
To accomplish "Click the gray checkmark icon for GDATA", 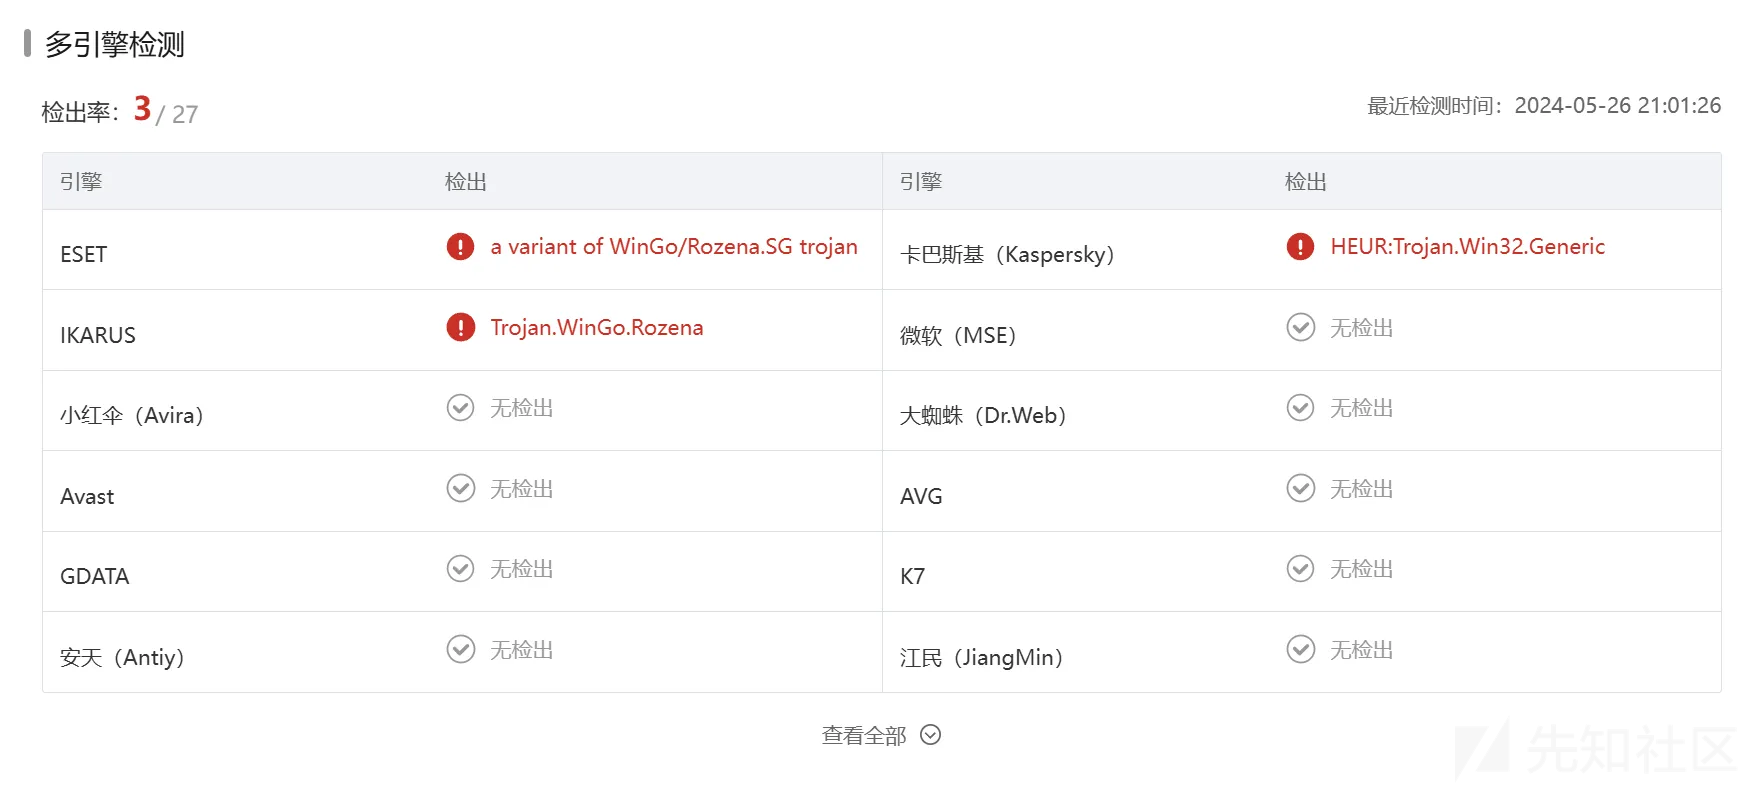I will [x=460, y=569].
